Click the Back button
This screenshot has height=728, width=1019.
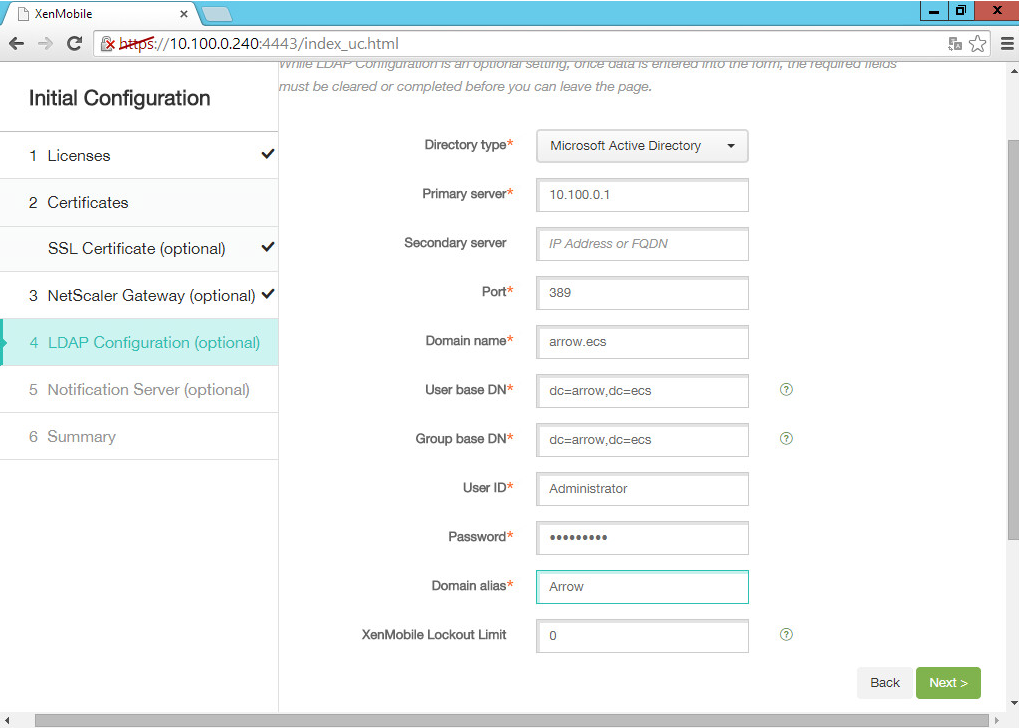click(x=884, y=682)
